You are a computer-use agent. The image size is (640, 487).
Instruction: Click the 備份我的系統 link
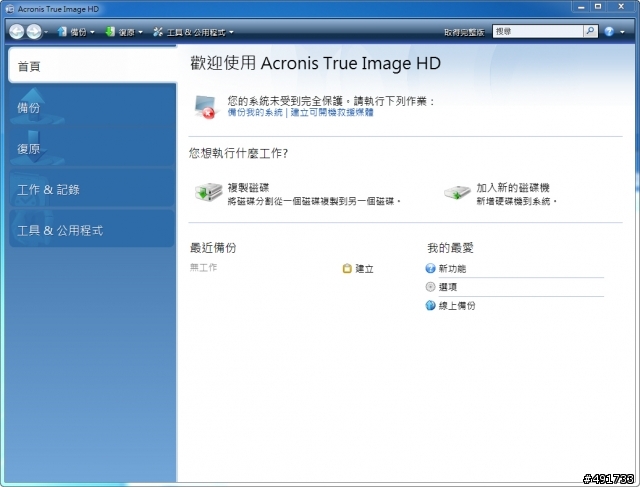(x=255, y=112)
